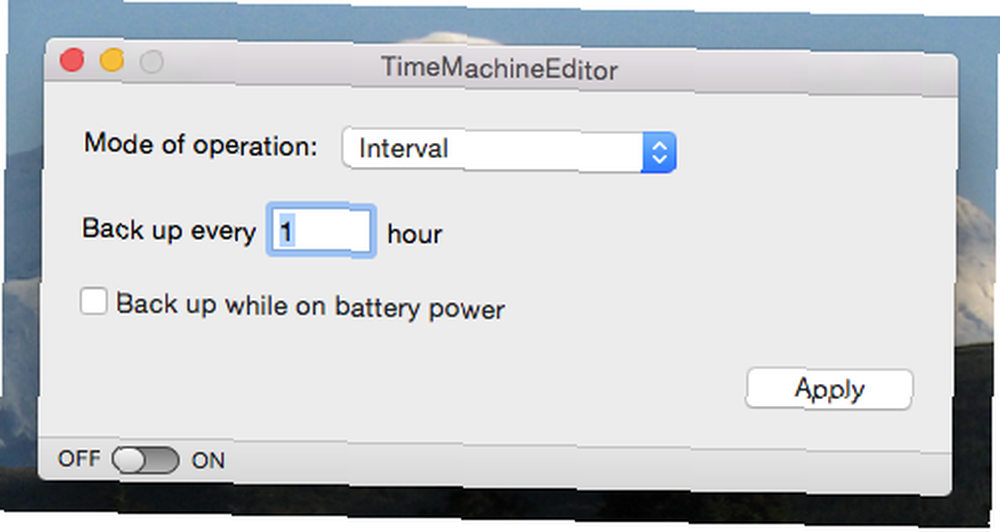The height and width of the screenshot is (532, 1000).
Task: Click the highlighted 1 value in interval field
Action: (x=286, y=232)
